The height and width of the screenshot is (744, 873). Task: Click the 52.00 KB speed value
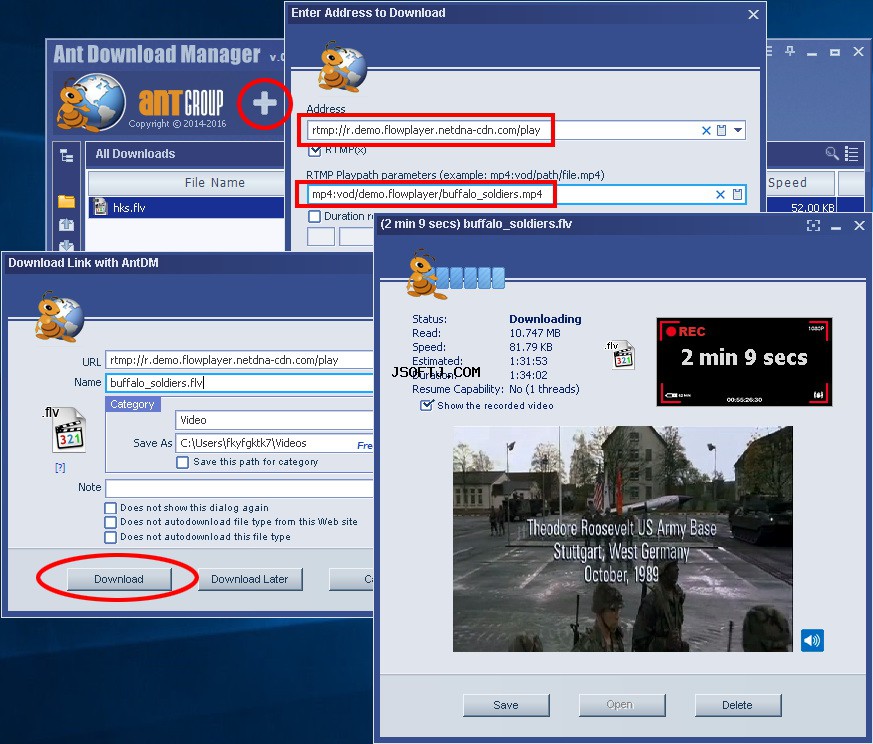click(x=812, y=208)
